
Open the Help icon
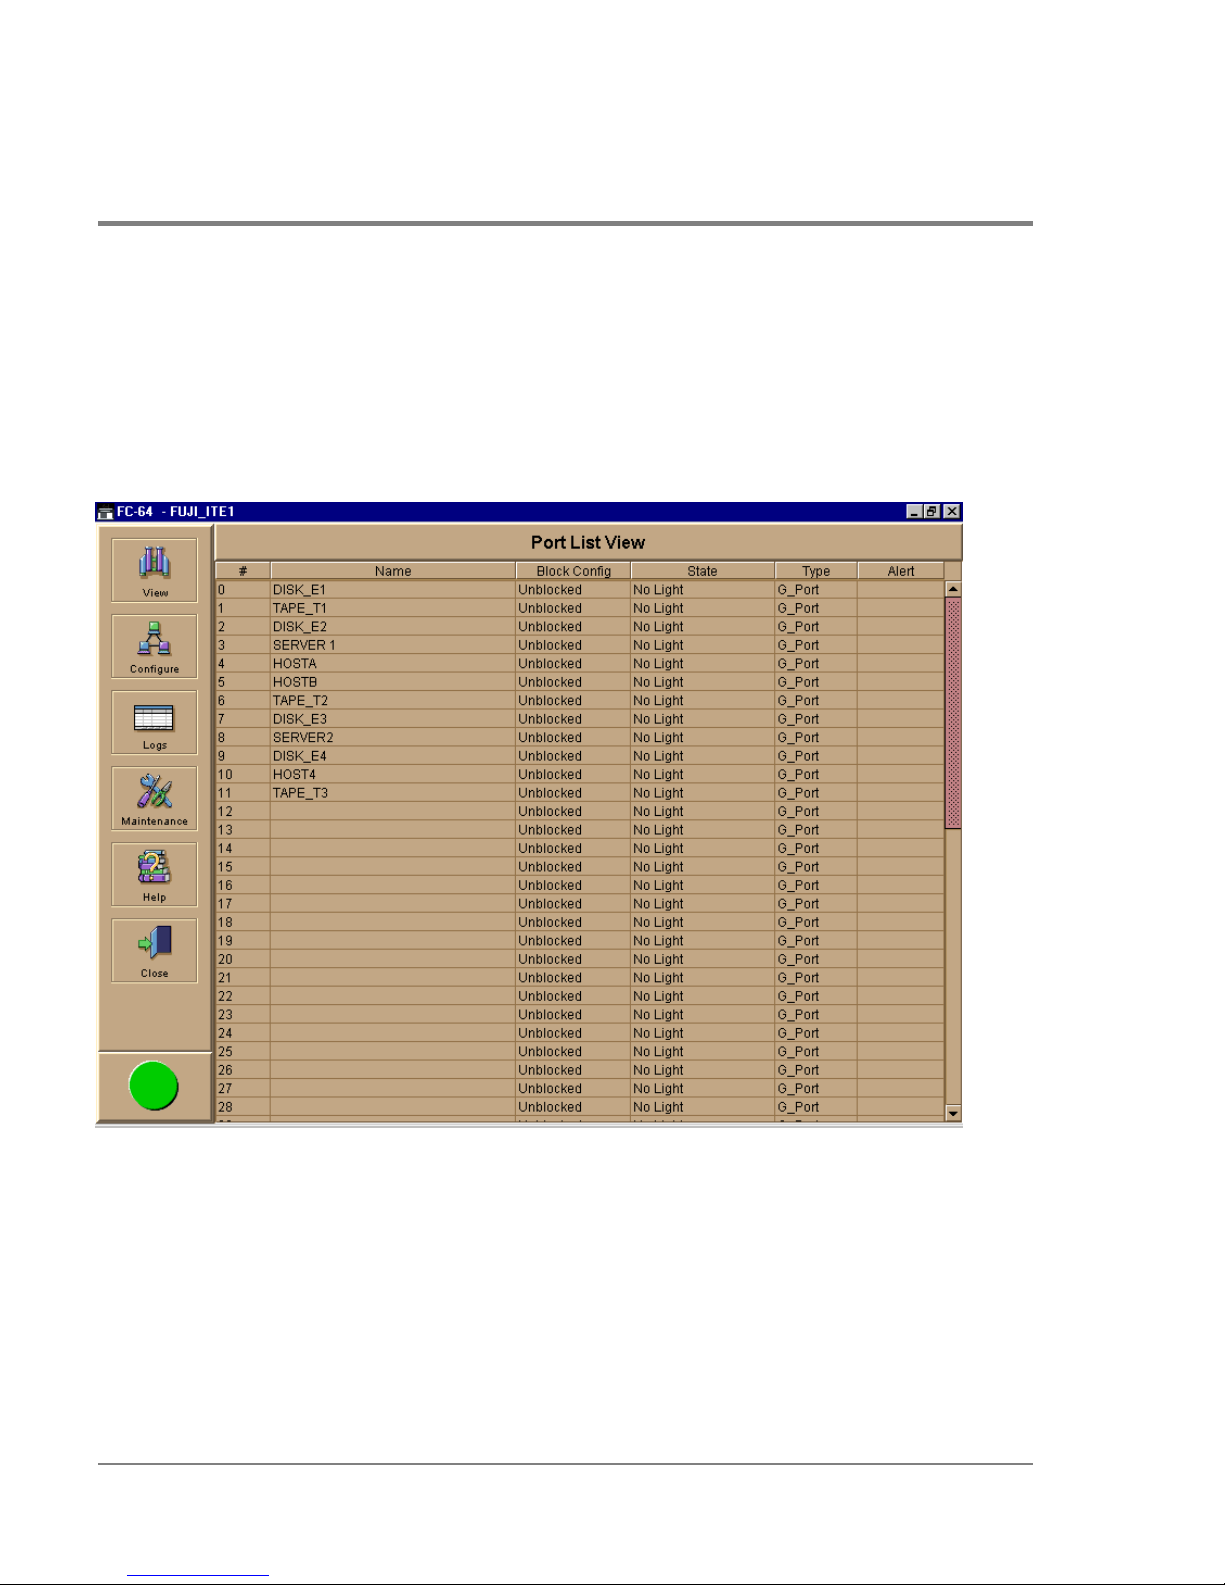coord(154,869)
